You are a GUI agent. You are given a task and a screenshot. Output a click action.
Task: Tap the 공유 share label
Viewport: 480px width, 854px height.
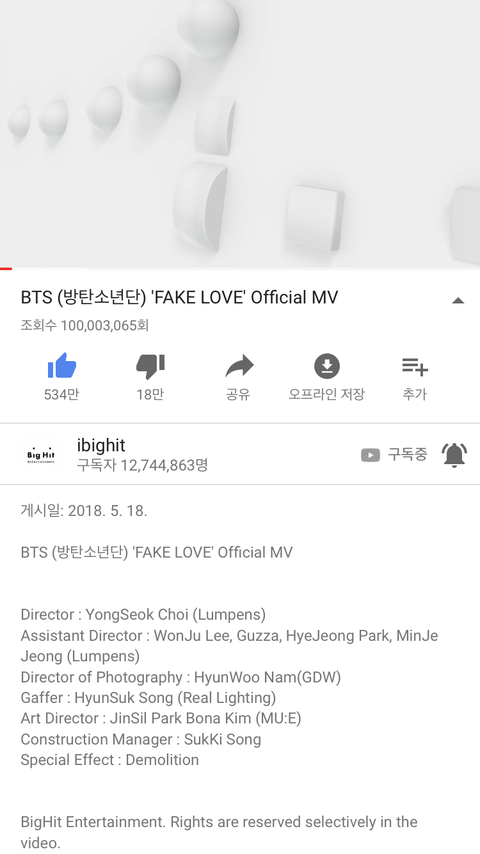pyautogui.click(x=238, y=394)
